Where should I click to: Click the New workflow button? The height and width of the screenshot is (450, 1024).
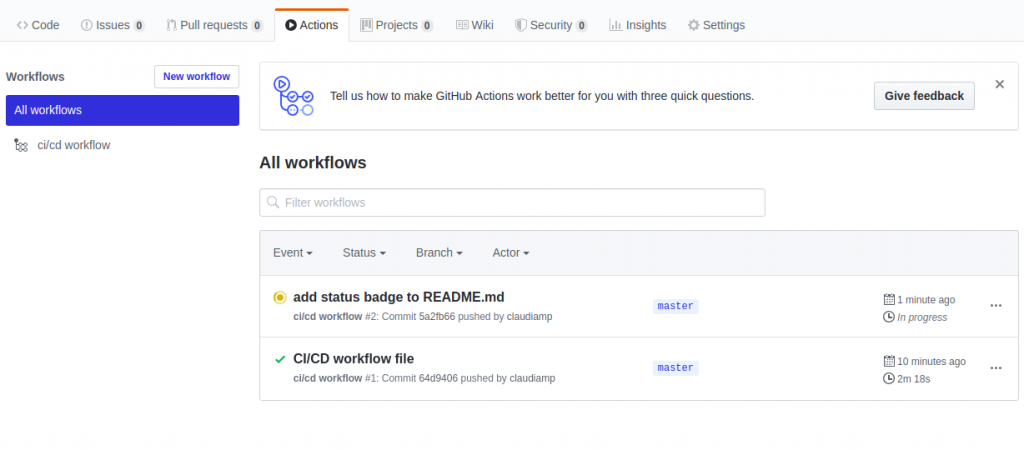[197, 76]
